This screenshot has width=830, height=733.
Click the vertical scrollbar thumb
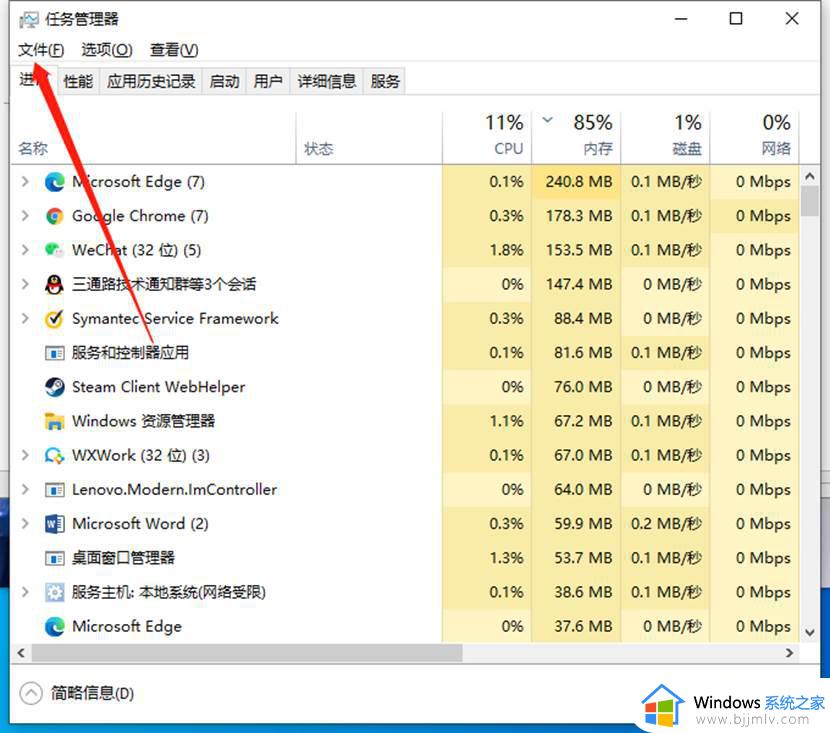[810, 201]
